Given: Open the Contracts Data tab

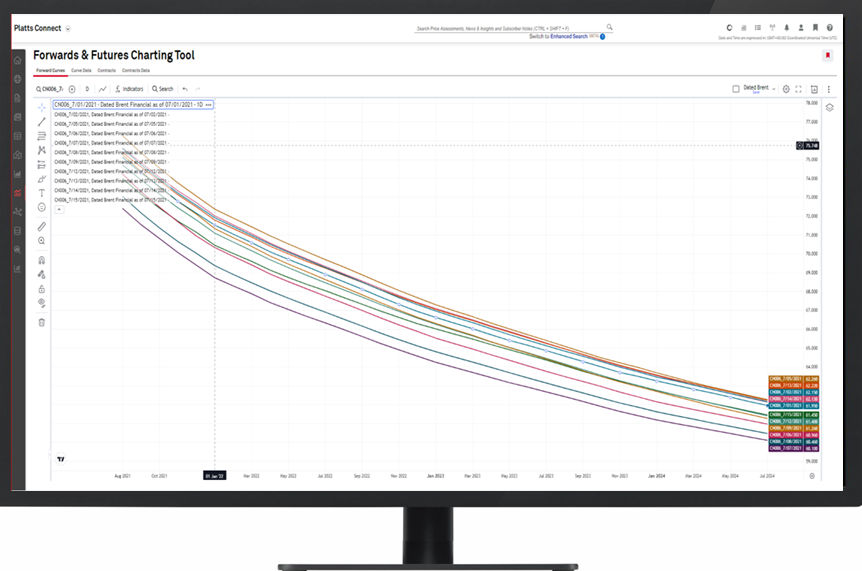Looking at the screenshot, I should (137, 71).
